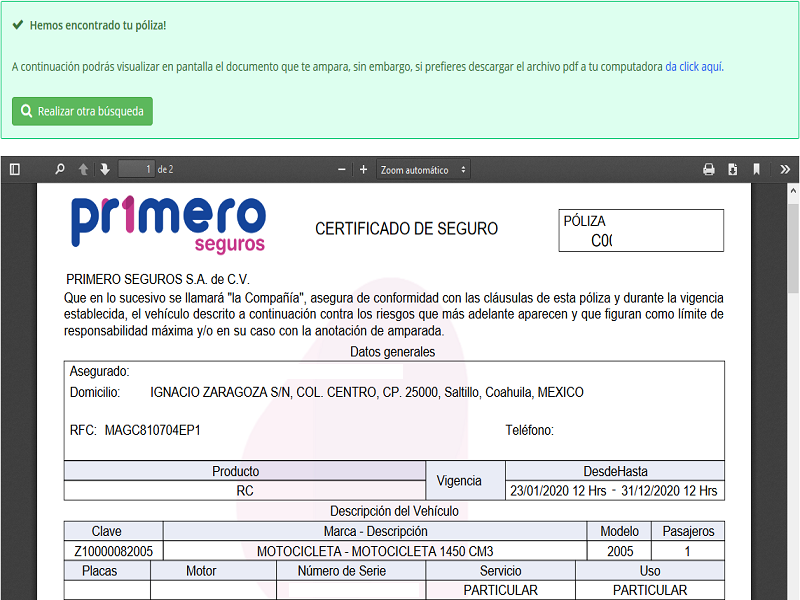
Task: Click the current view bookmark icon
Action: 757,170
